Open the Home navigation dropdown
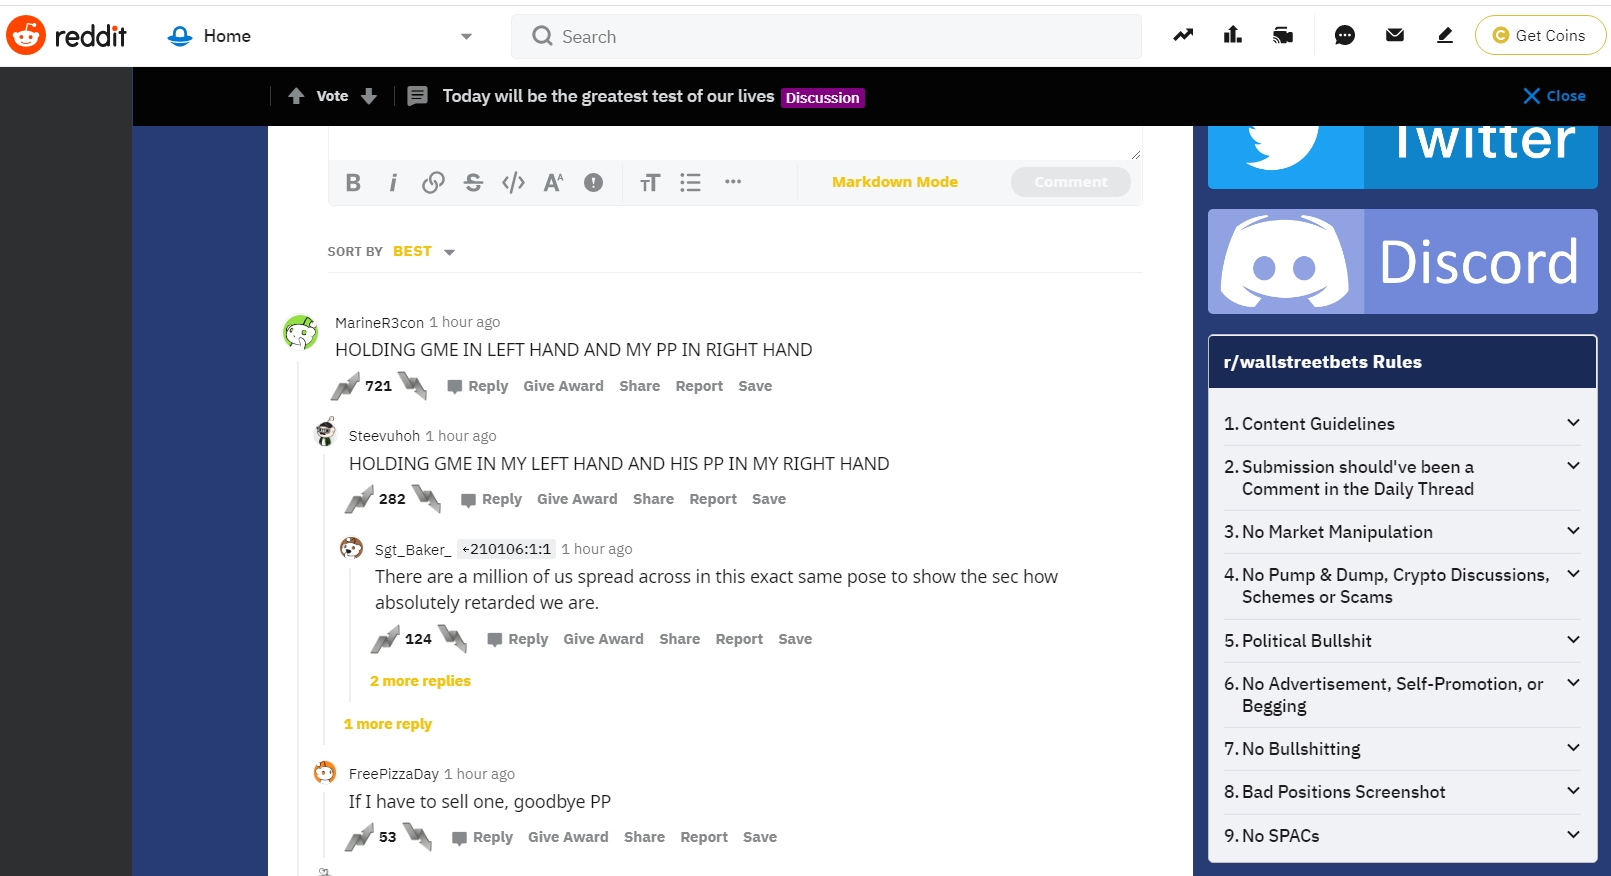The height and width of the screenshot is (876, 1611). (x=320, y=36)
